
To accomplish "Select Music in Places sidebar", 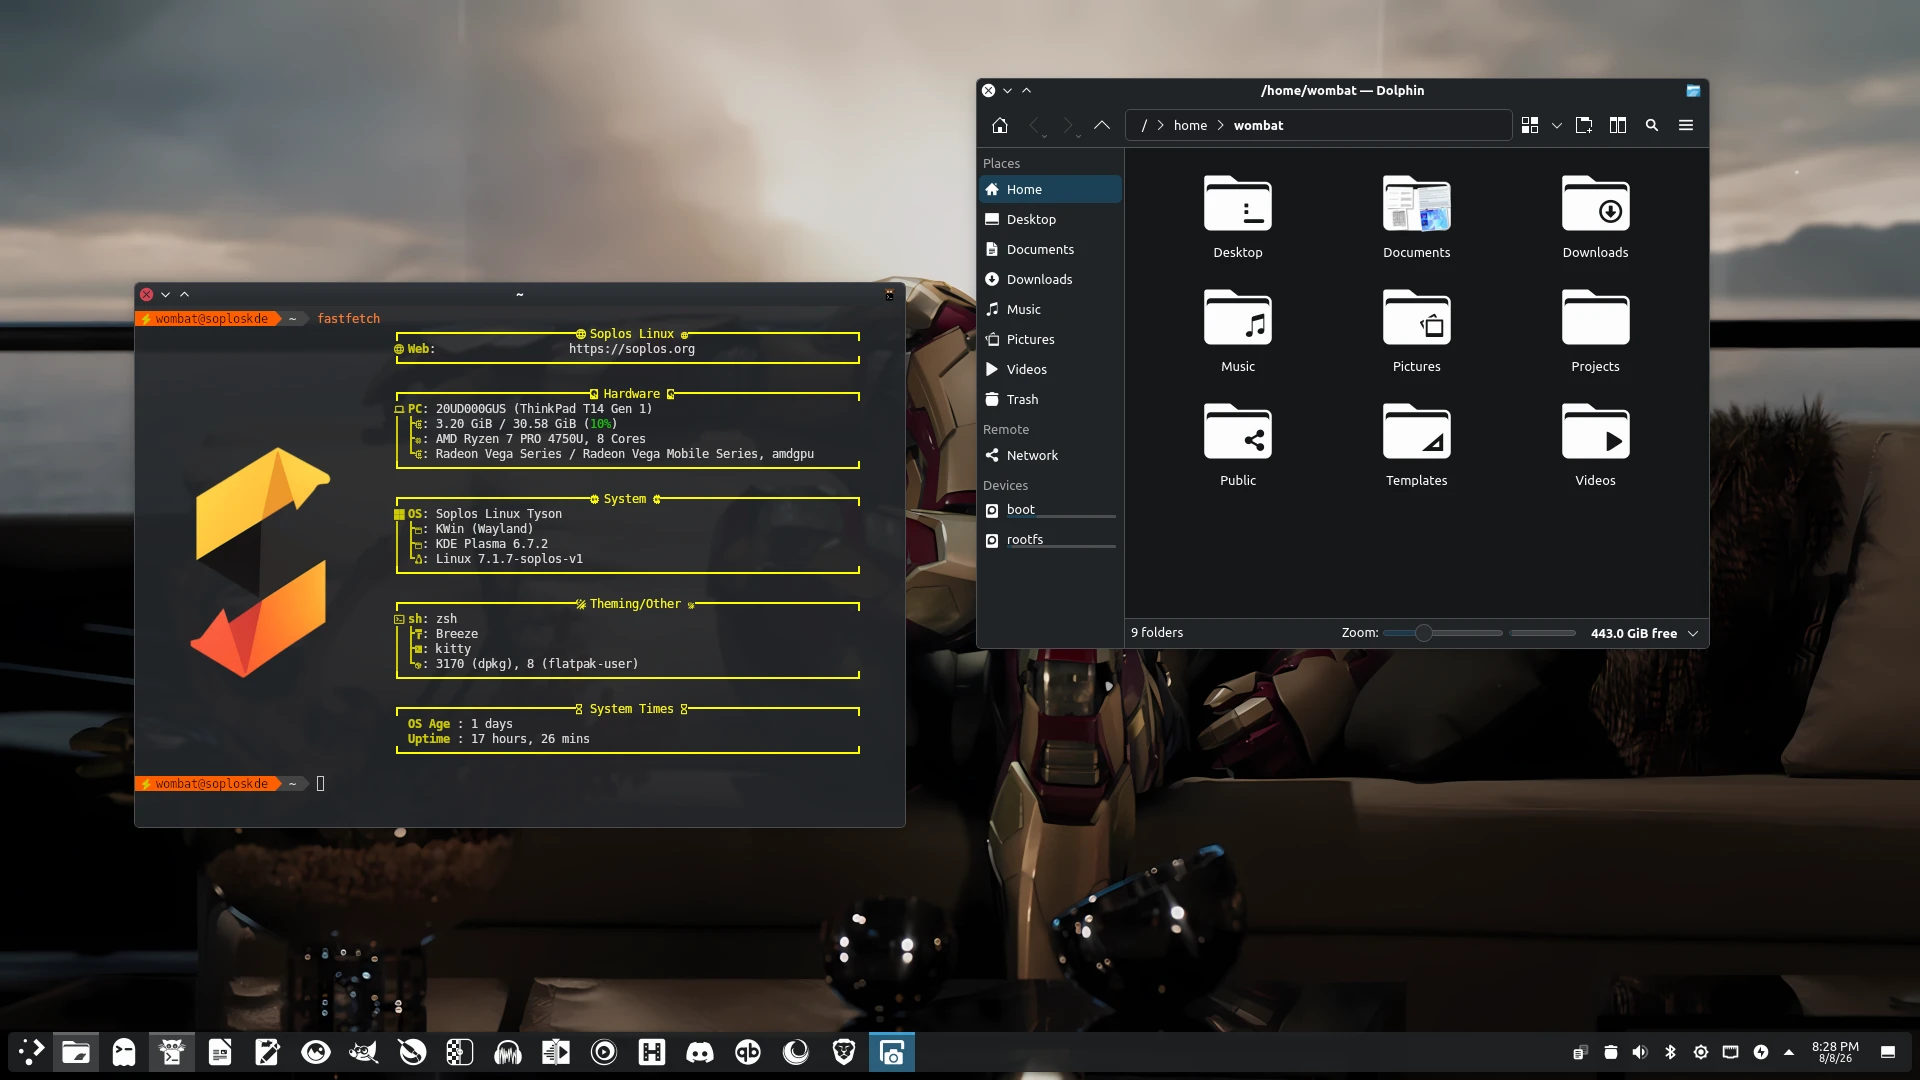I will coord(1050,309).
